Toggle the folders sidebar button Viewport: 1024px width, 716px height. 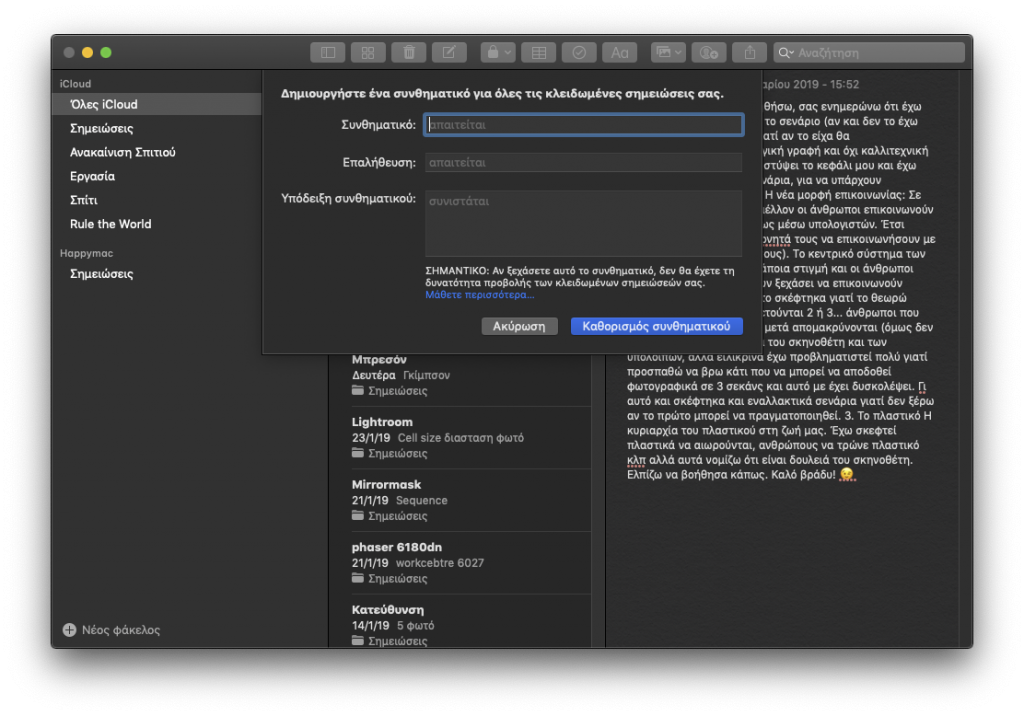[328, 52]
